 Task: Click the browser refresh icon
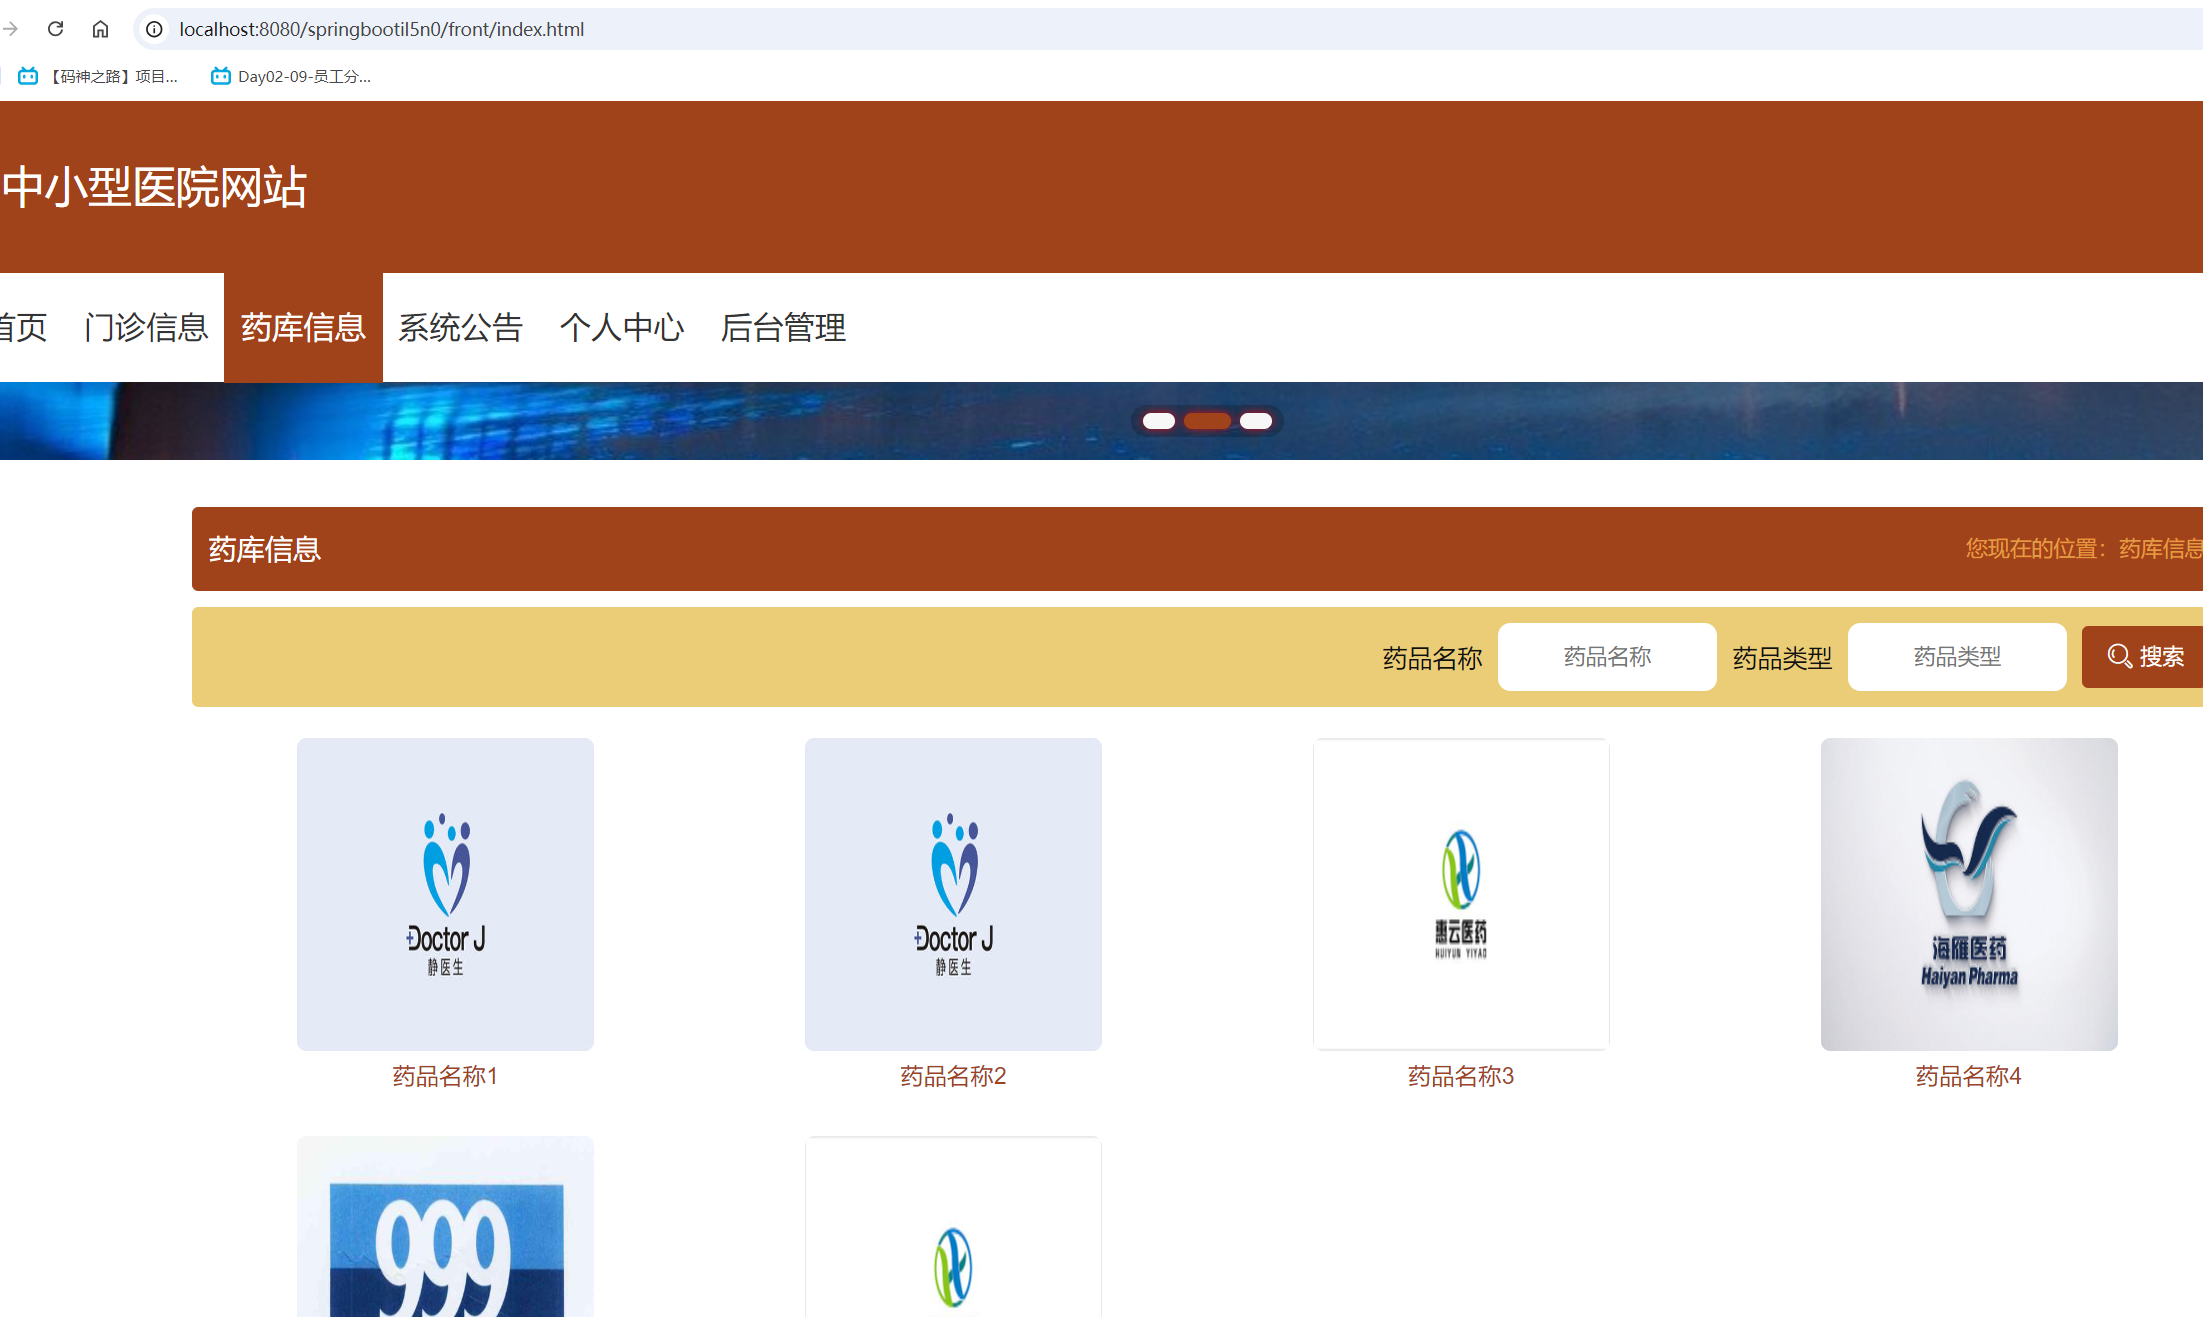(56, 29)
